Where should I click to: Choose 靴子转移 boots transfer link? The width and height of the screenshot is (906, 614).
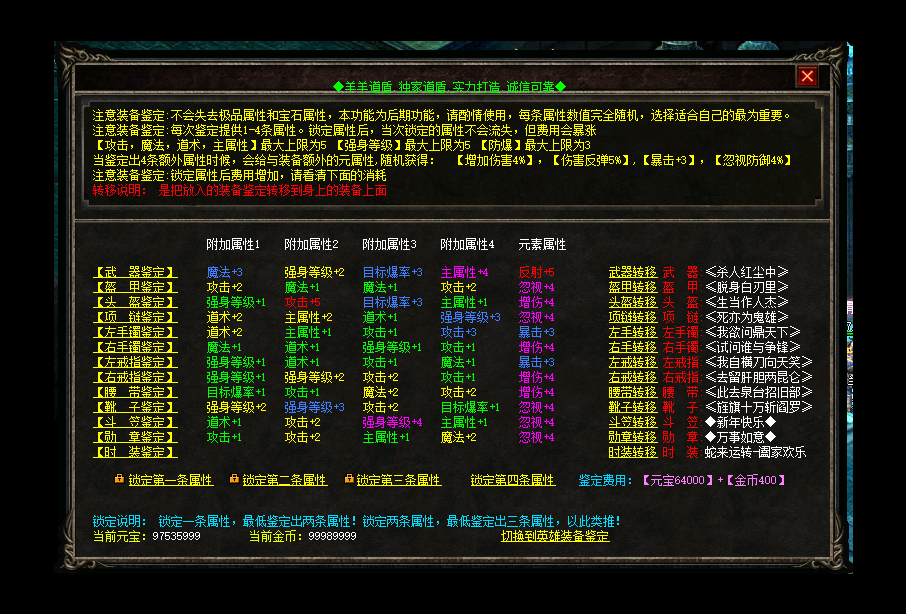[632, 407]
